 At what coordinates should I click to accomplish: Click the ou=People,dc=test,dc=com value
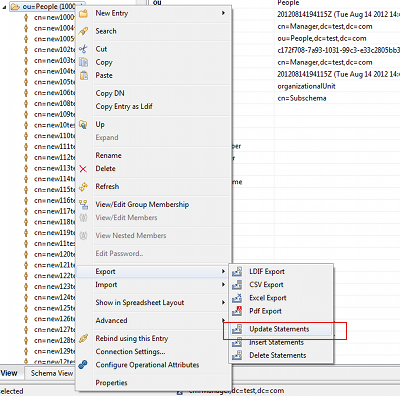pos(322,38)
